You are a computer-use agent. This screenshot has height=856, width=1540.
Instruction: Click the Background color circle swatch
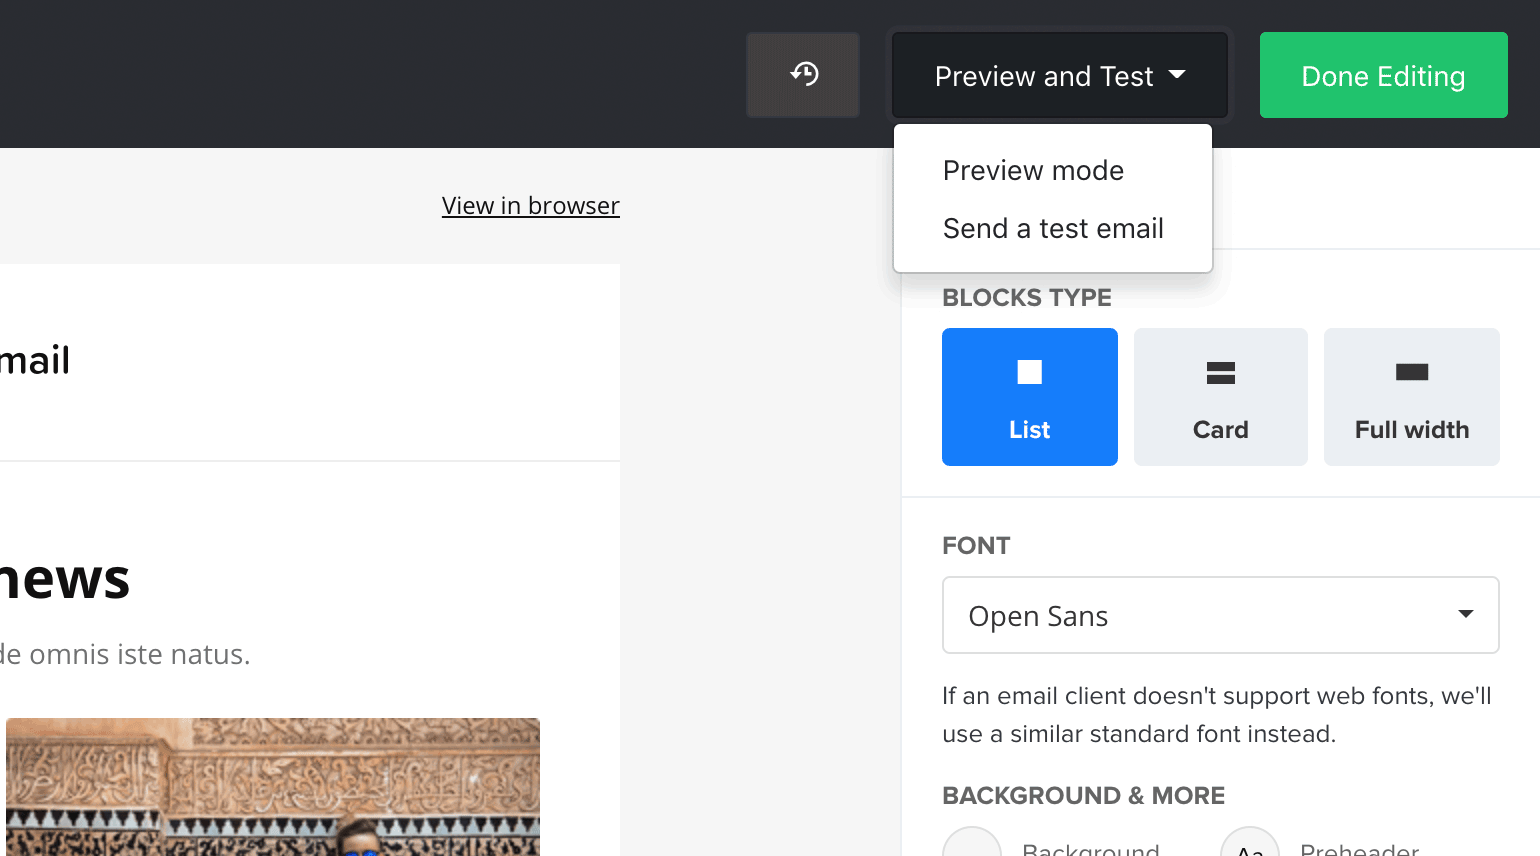pyautogui.click(x=971, y=848)
